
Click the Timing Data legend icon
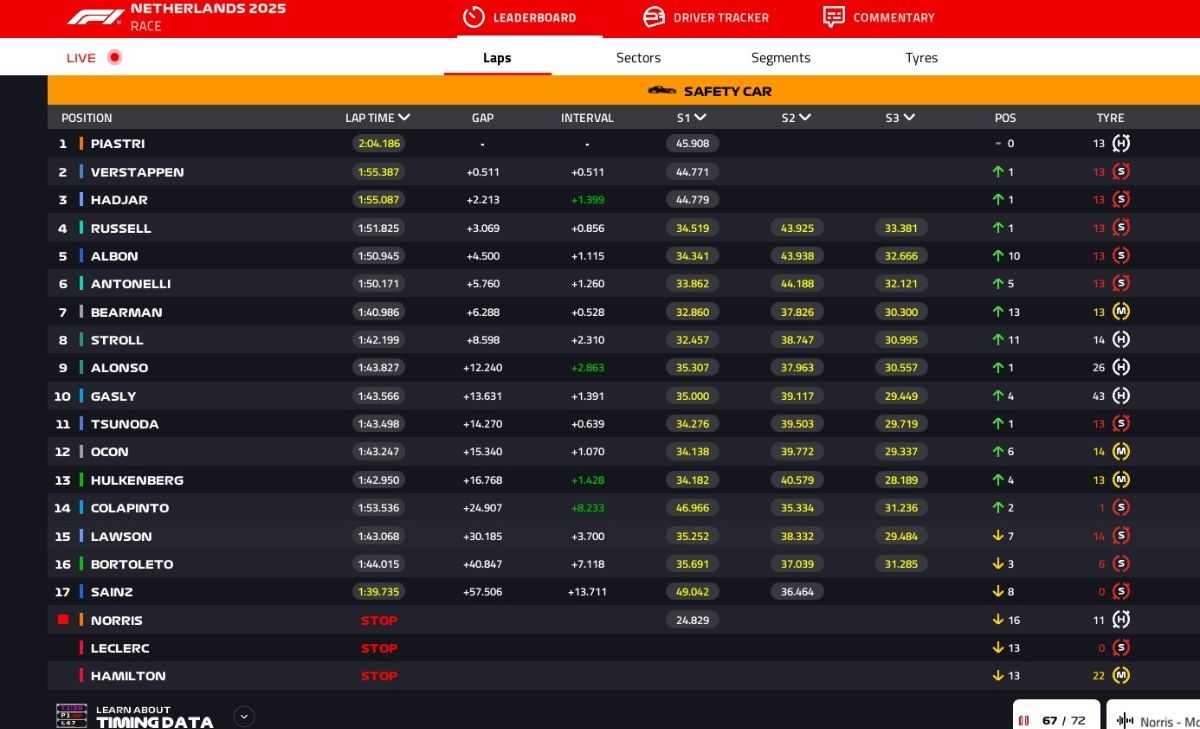(71, 716)
